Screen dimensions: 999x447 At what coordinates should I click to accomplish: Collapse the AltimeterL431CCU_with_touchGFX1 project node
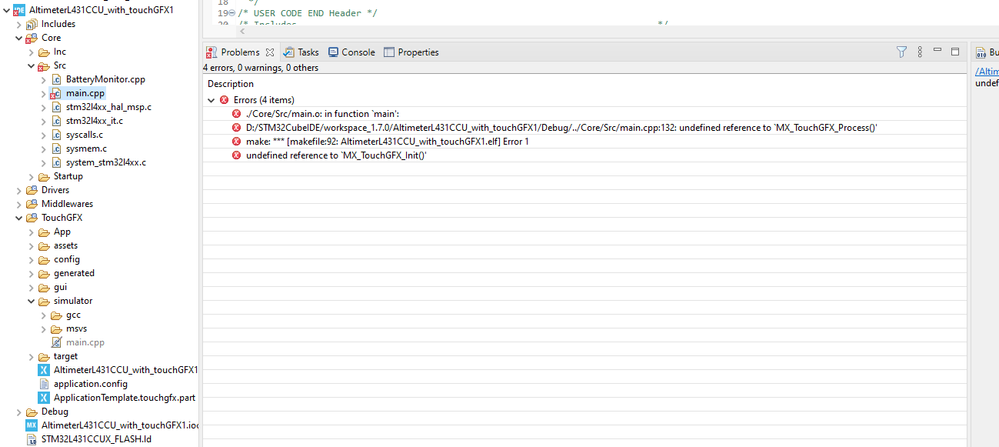tap(6, 10)
